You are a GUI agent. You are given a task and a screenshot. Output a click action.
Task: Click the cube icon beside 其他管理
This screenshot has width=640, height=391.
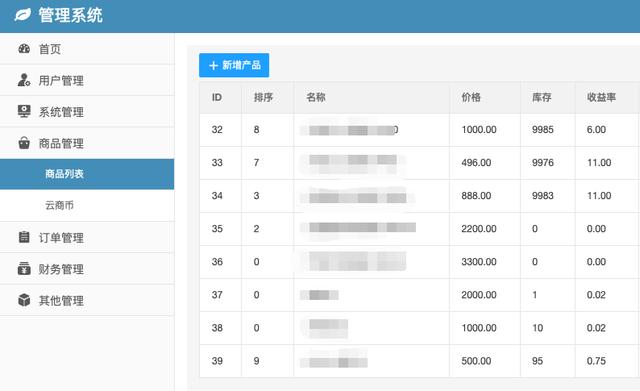pyautogui.click(x=24, y=300)
